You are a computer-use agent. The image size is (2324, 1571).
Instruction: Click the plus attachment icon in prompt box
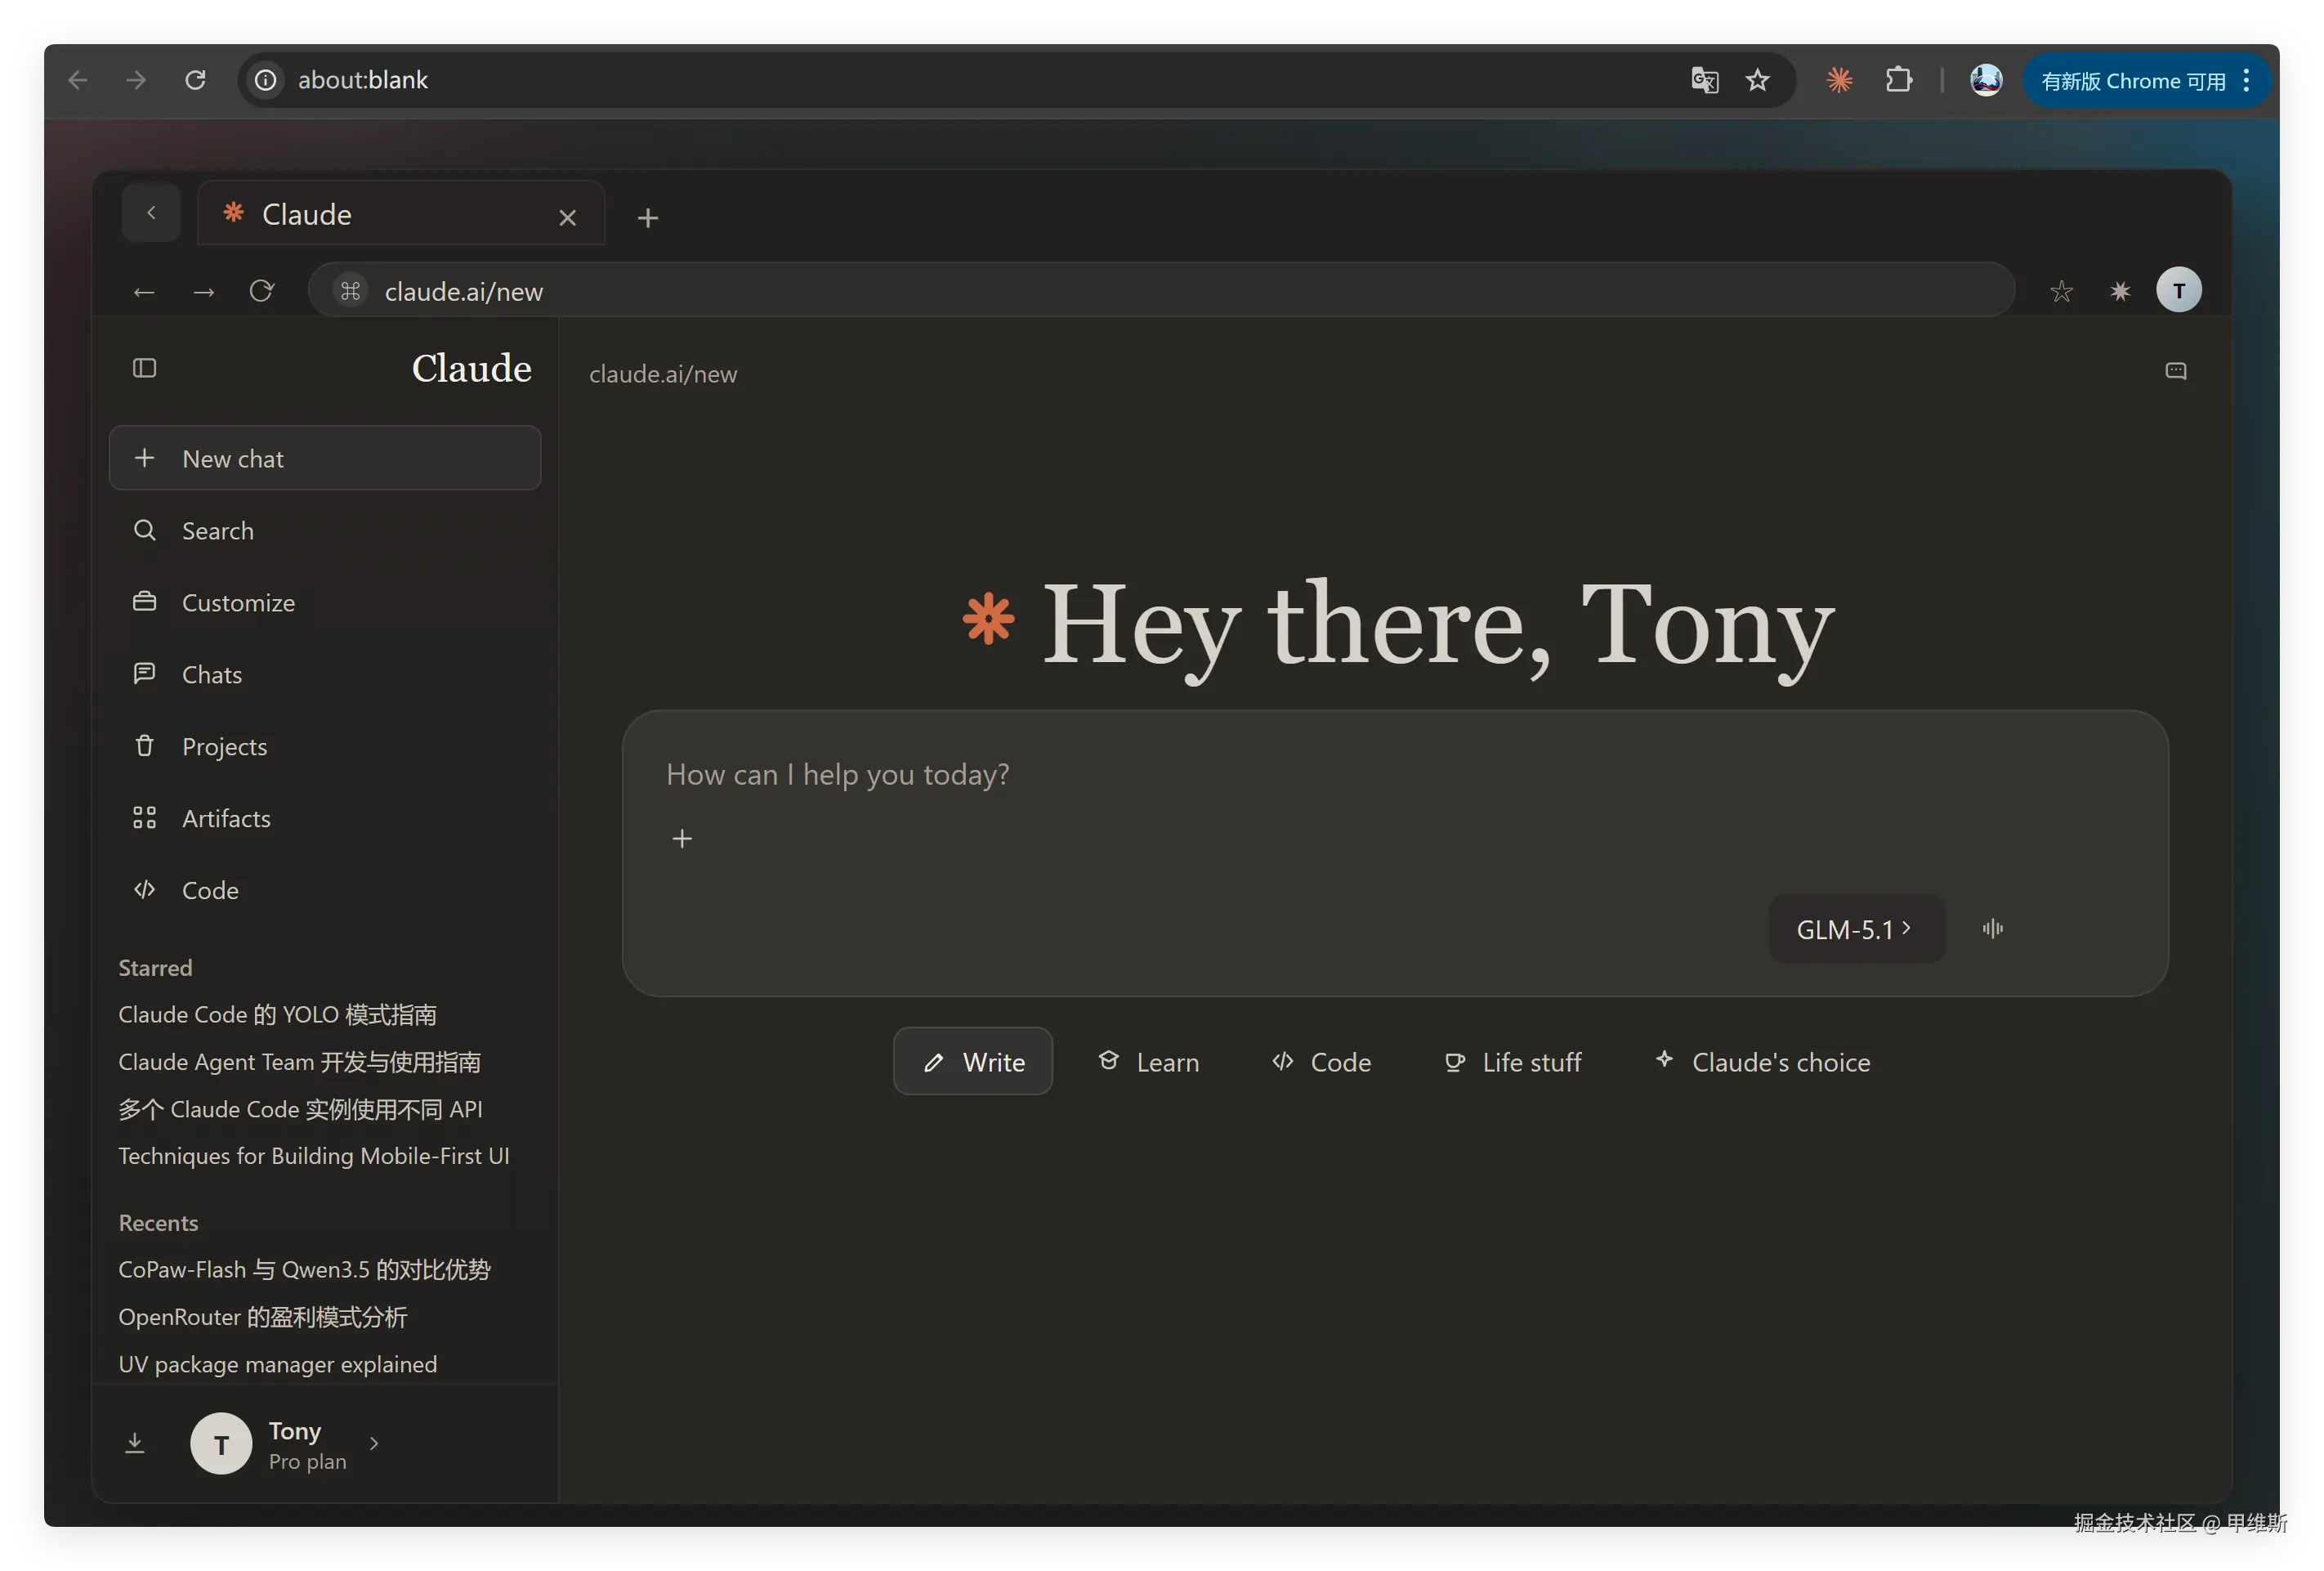[x=682, y=838]
